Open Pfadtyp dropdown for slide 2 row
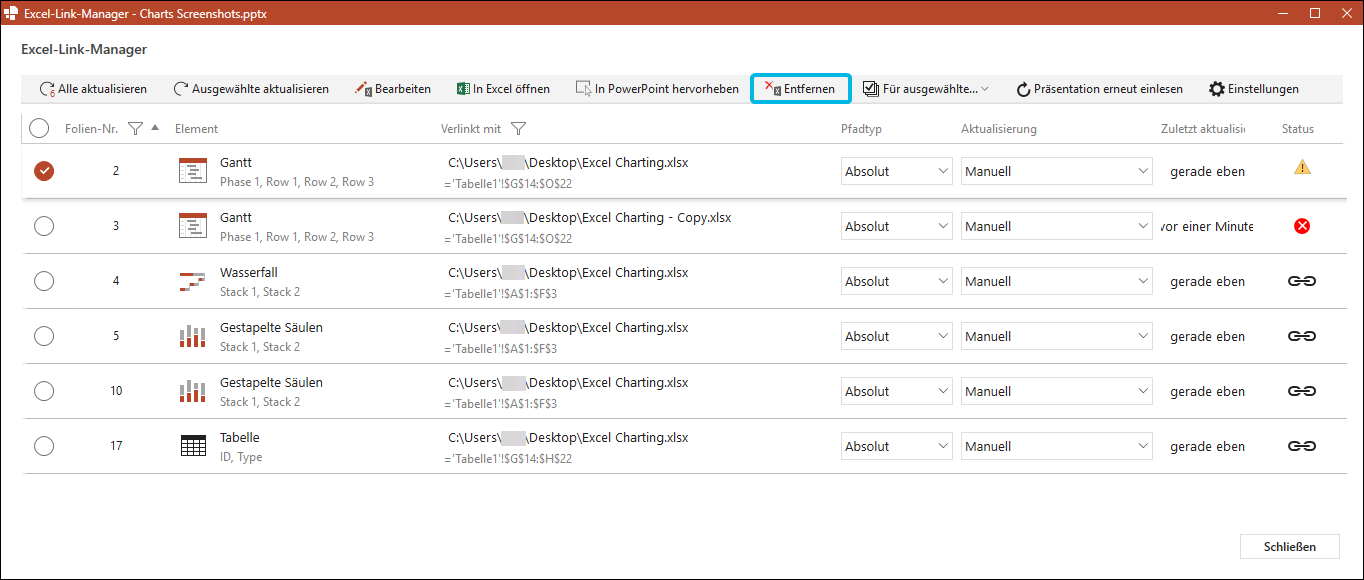 (897, 171)
